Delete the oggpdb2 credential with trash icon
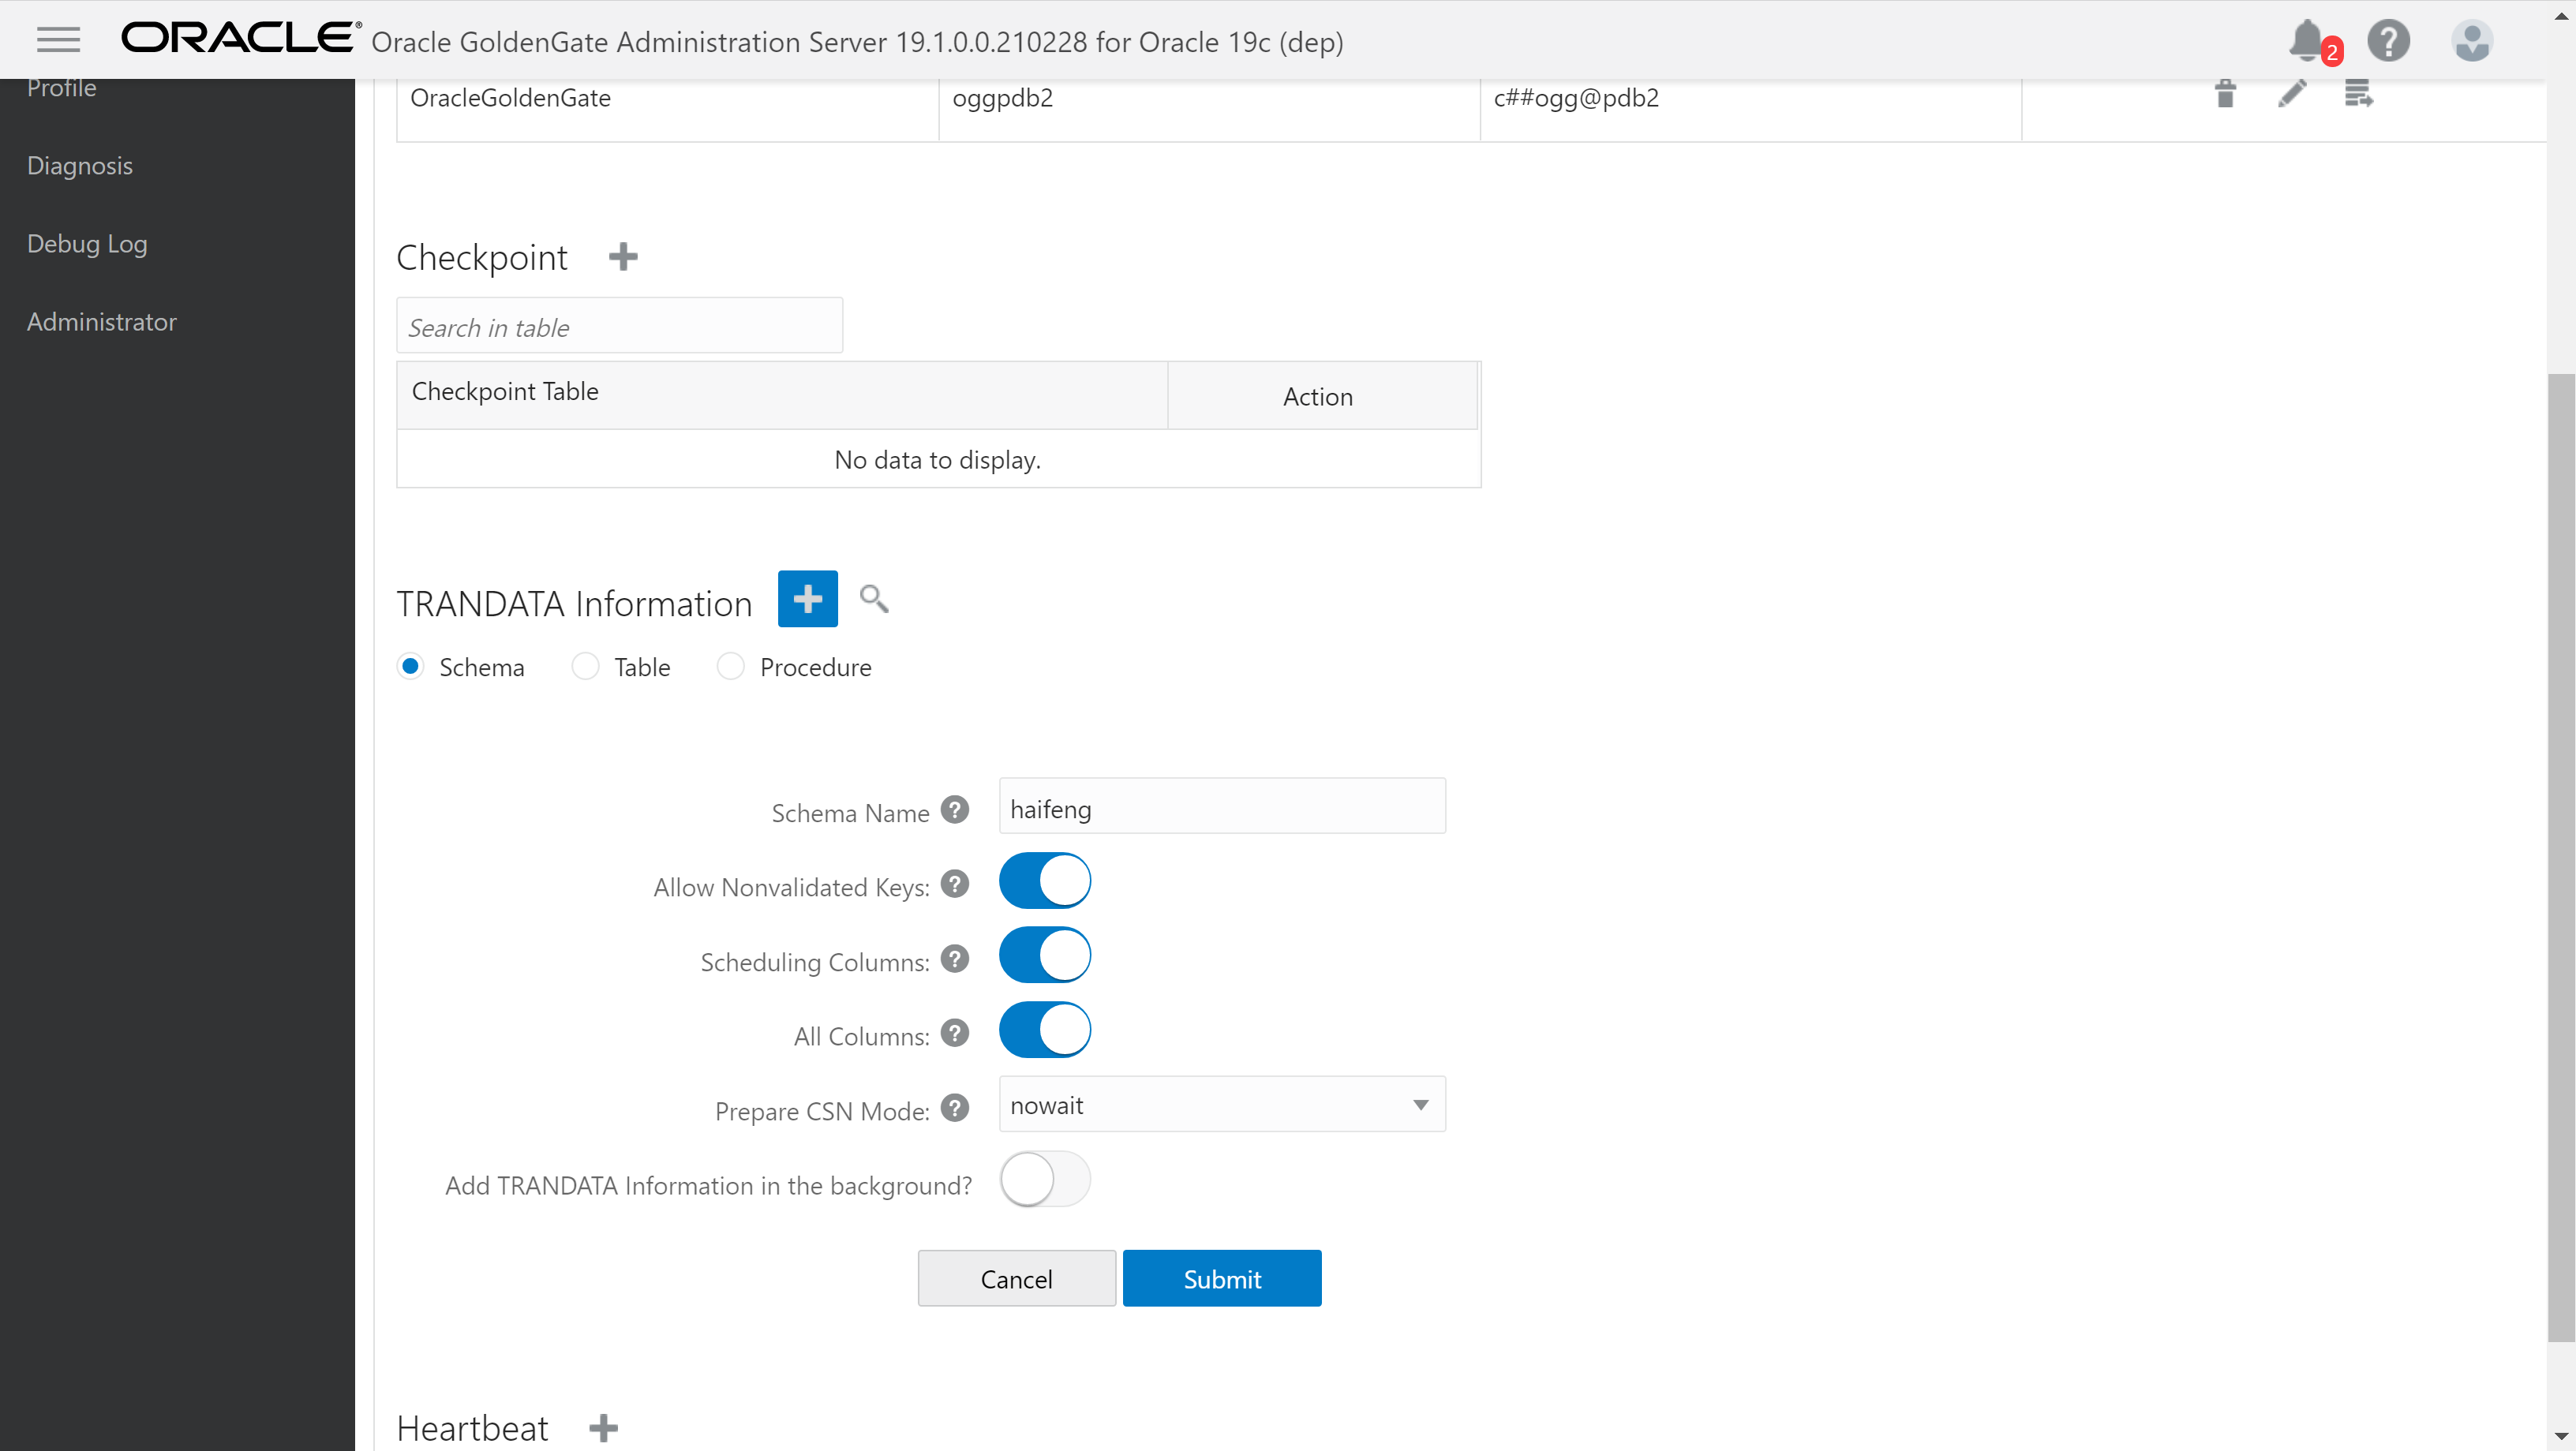 [2225, 95]
